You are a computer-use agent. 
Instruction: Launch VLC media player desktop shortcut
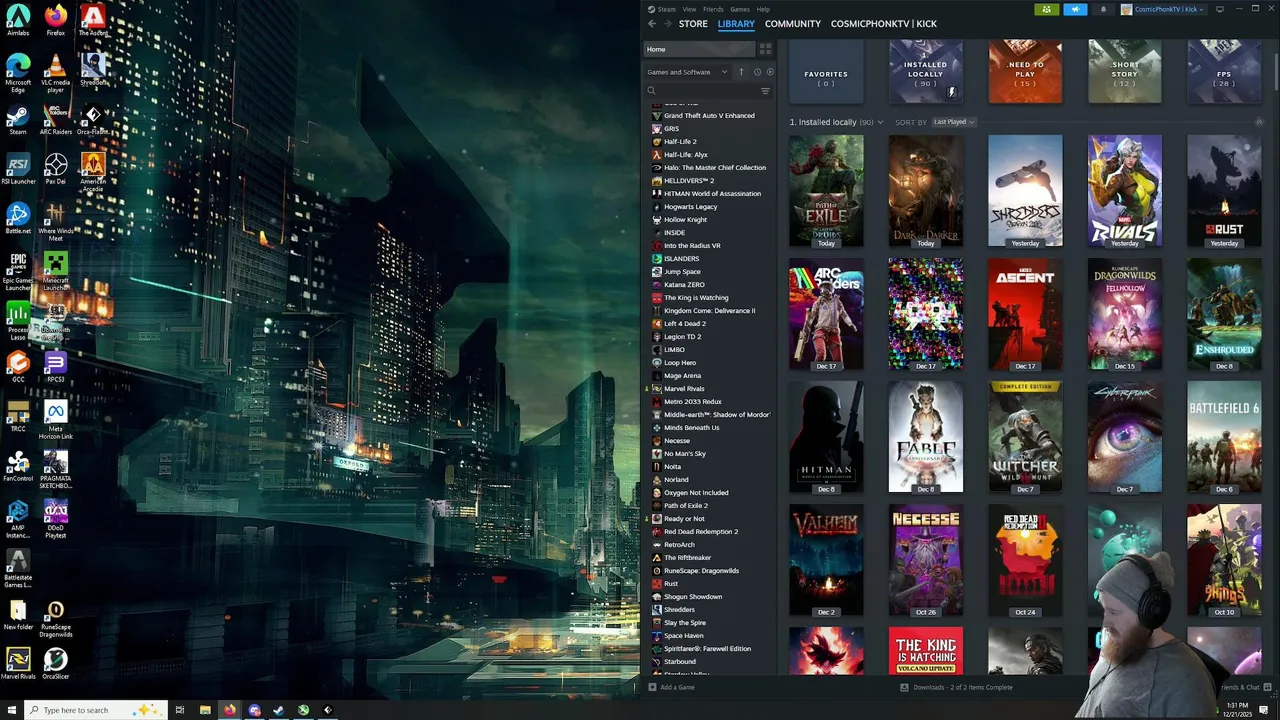pos(55,75)
